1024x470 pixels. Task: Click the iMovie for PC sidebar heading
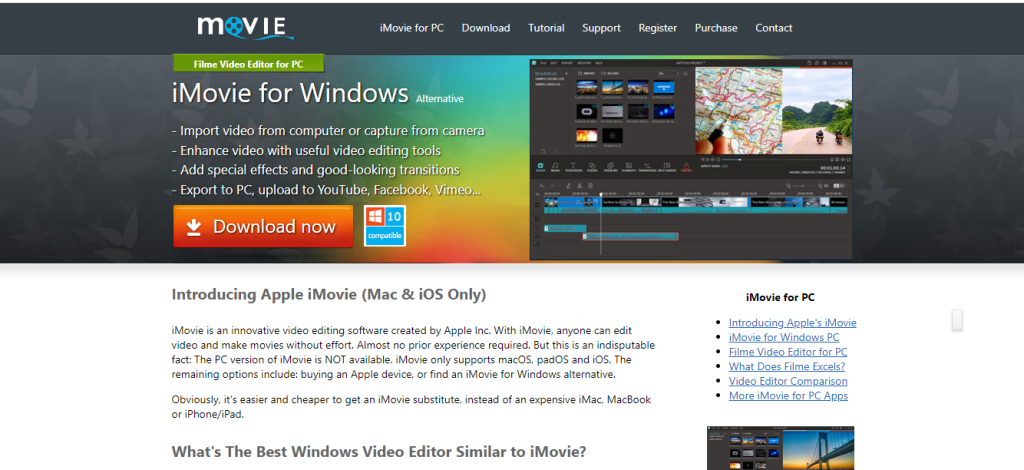780,297
